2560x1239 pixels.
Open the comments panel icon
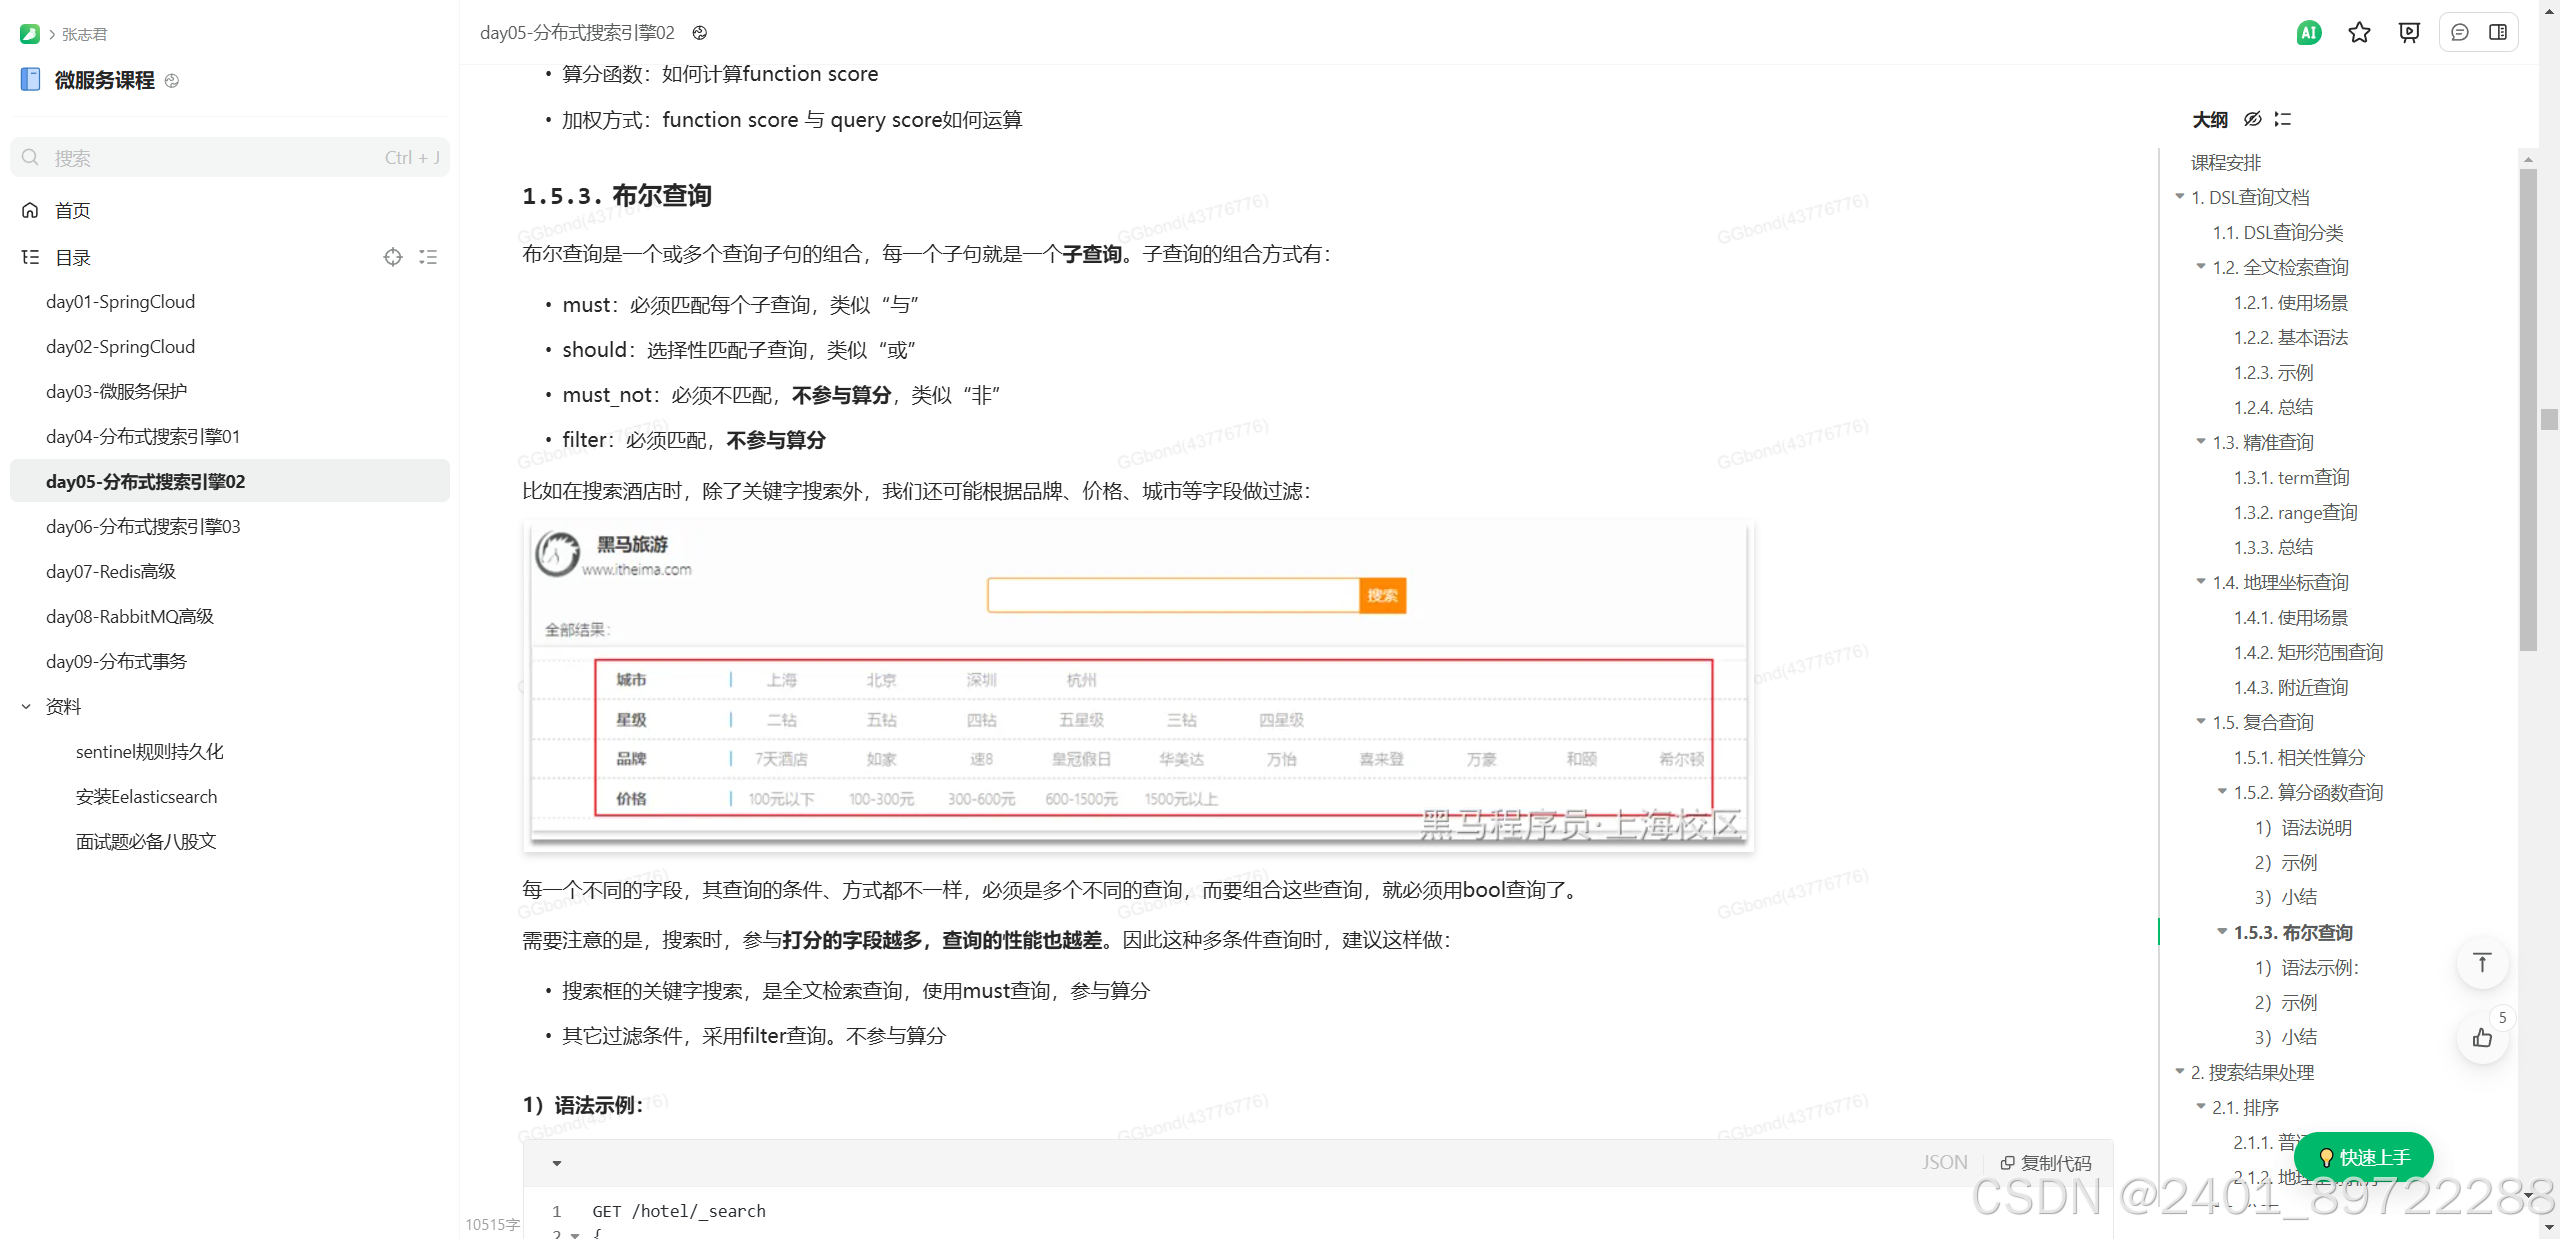(x=2459, y=33)
